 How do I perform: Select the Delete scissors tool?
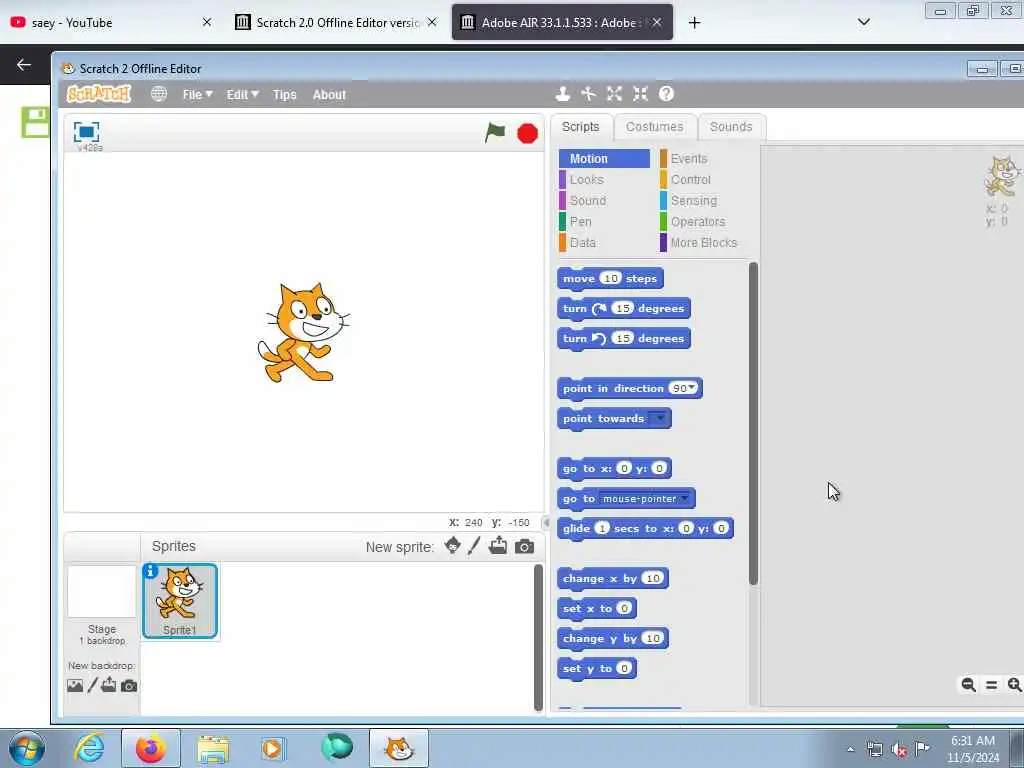click(x=588, y=94)
